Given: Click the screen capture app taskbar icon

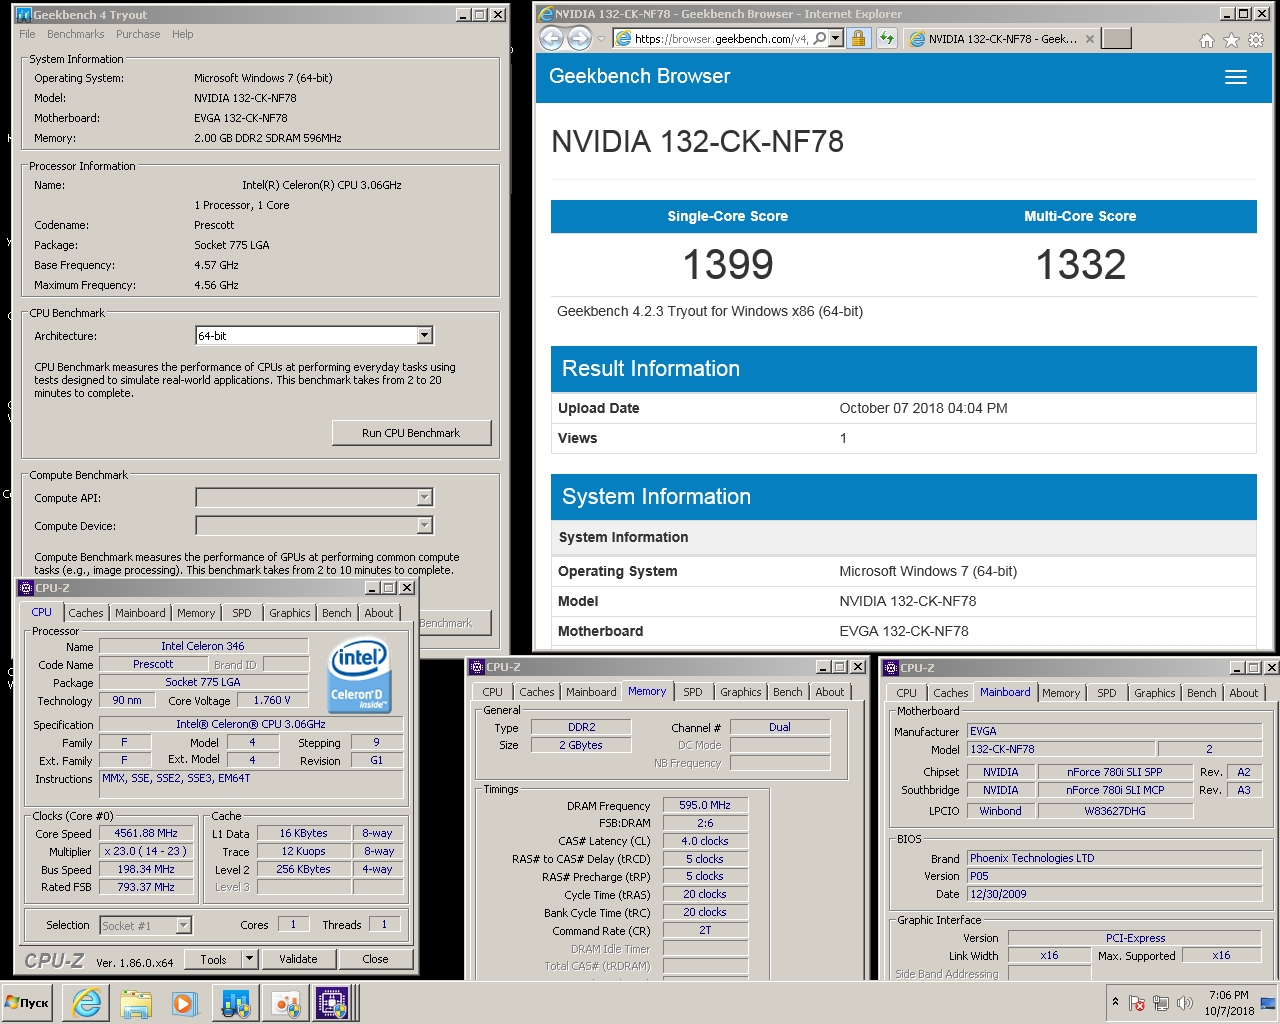Looking at the screenshot, I should pos(285,1003).
